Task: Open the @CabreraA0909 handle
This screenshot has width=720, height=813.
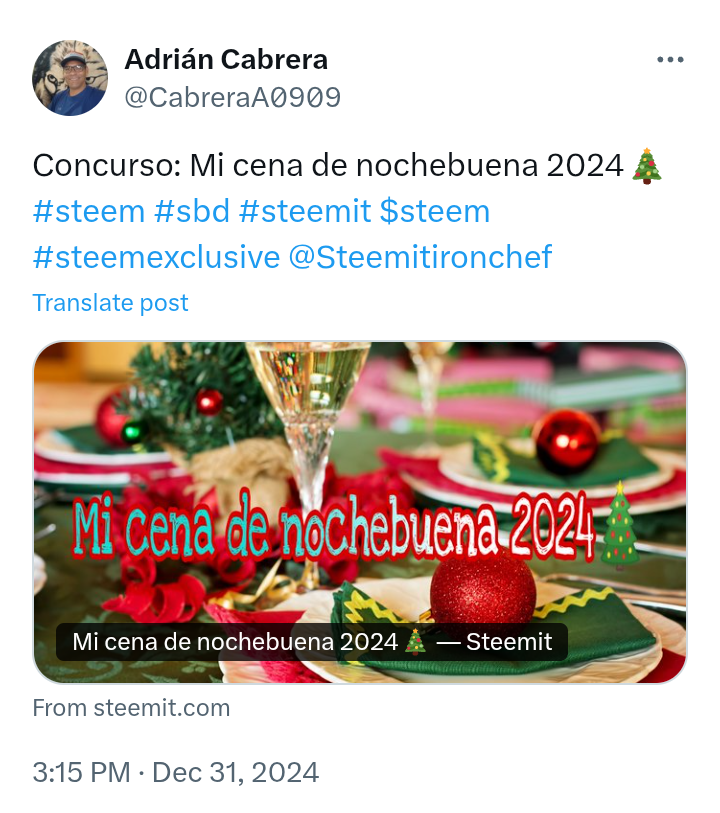Action: tap(232, 97)
